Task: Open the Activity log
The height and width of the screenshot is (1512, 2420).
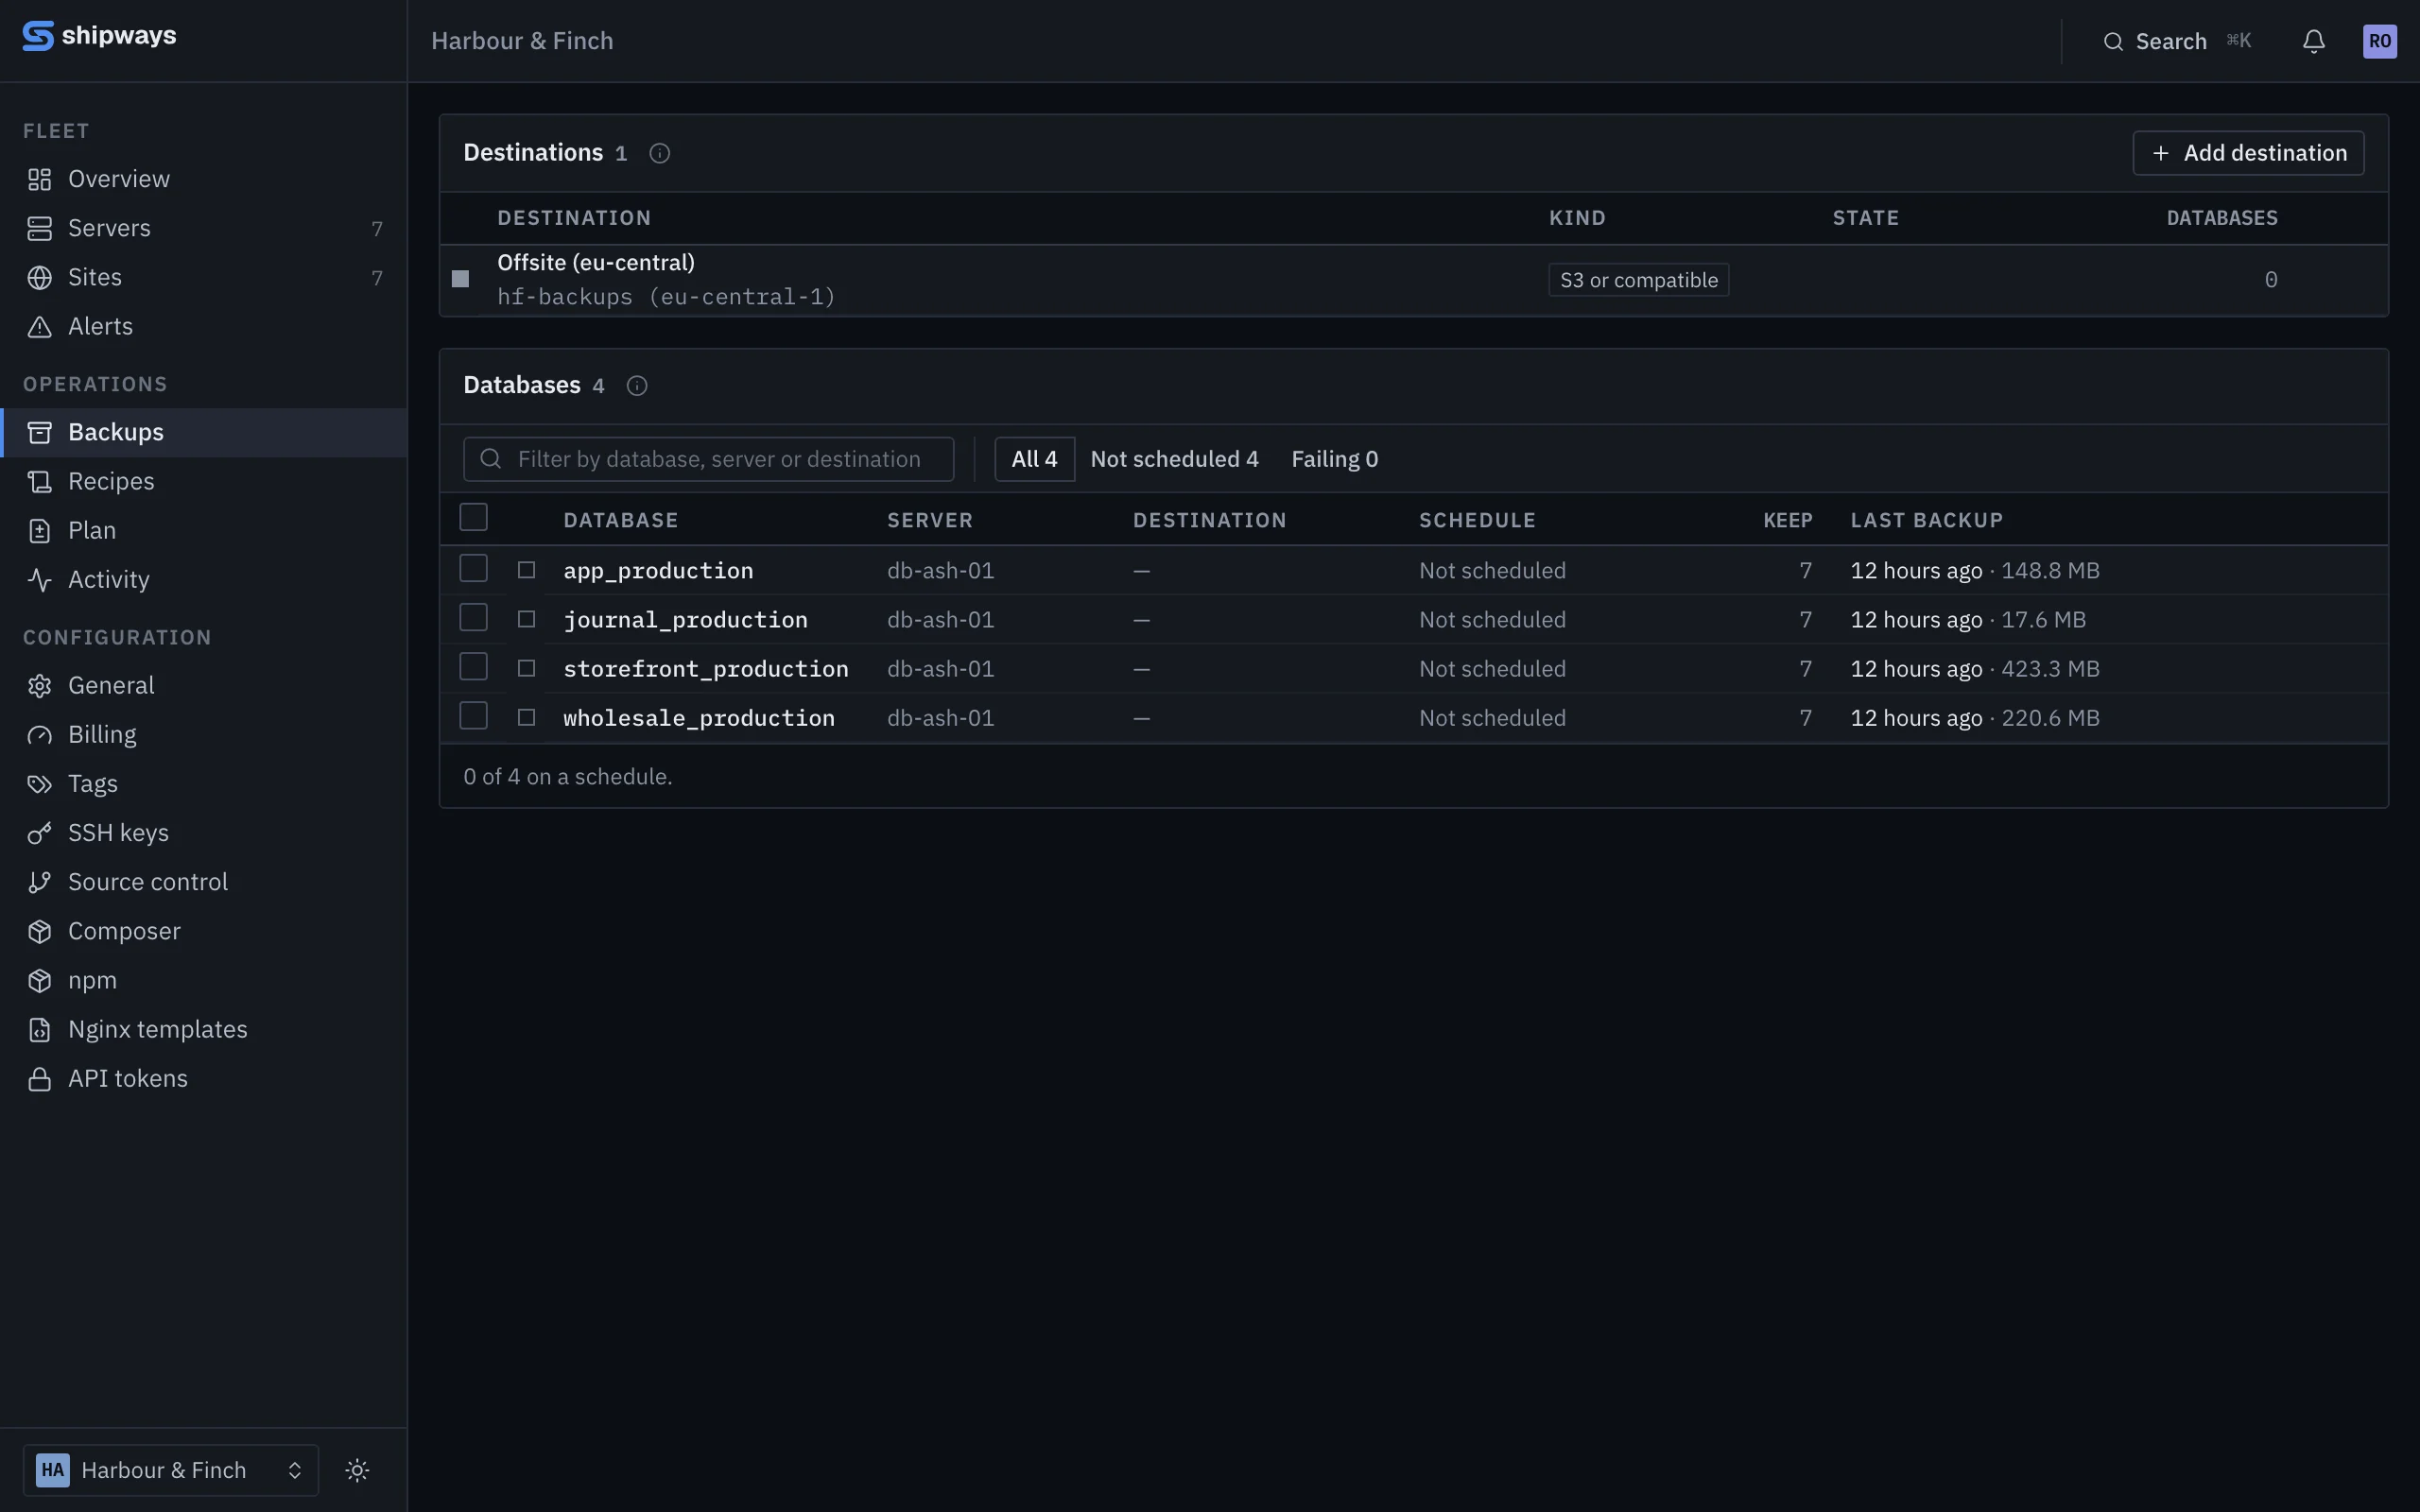Action: pos(203,579)
